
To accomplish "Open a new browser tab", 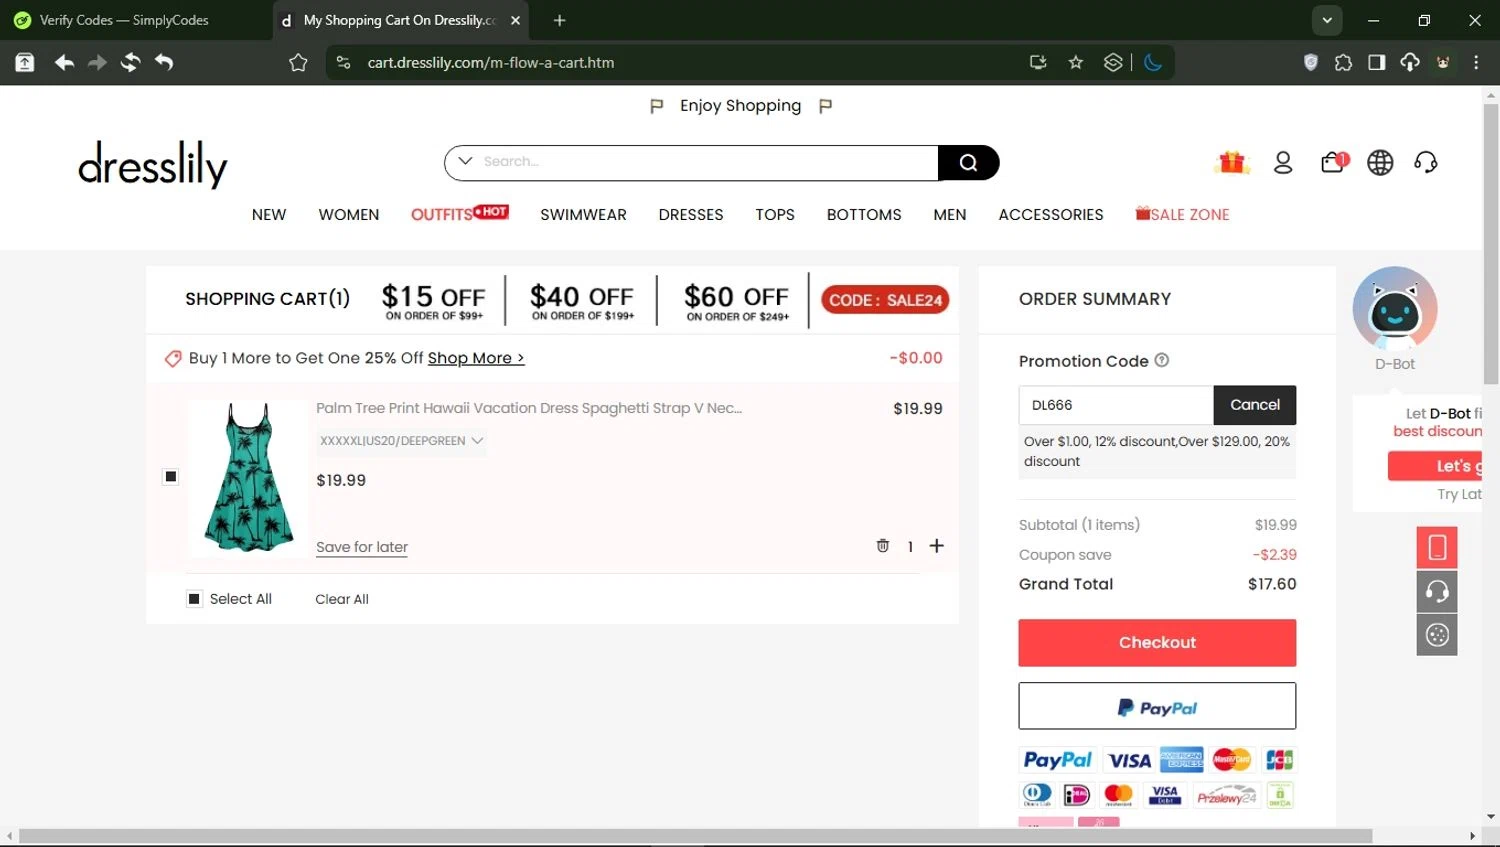I will coord(559,20).
